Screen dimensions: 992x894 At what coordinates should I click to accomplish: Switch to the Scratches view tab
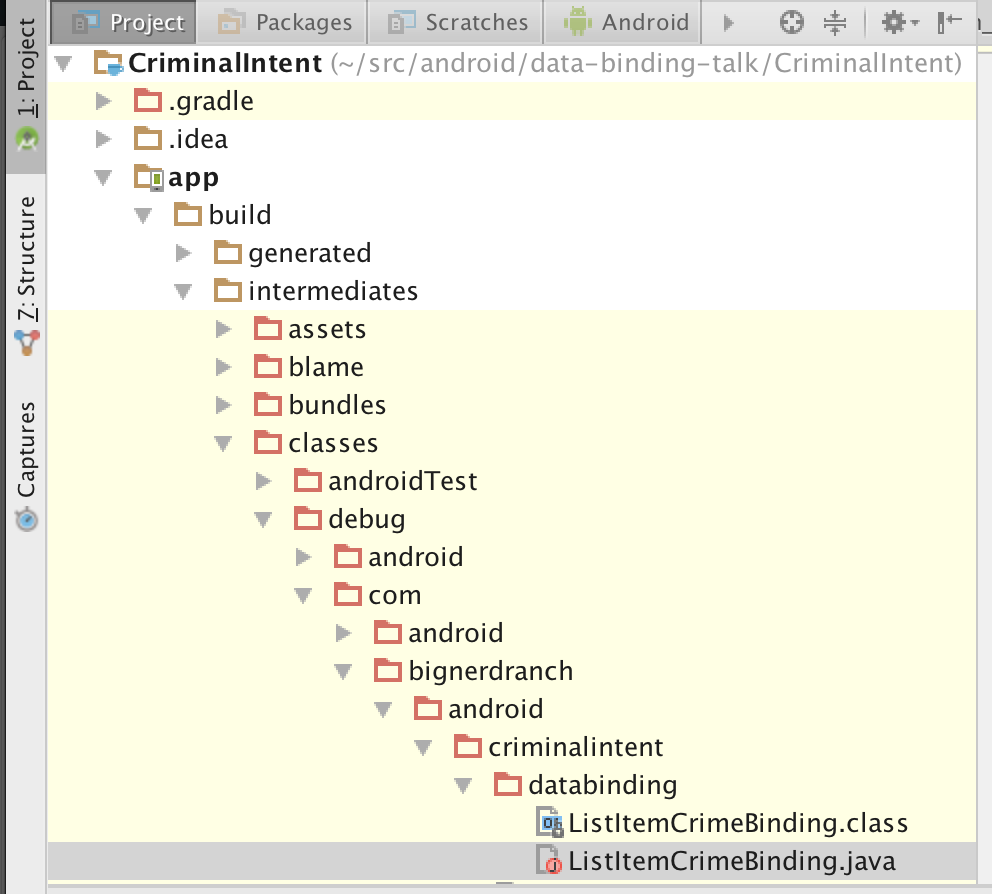coord(456,22)
